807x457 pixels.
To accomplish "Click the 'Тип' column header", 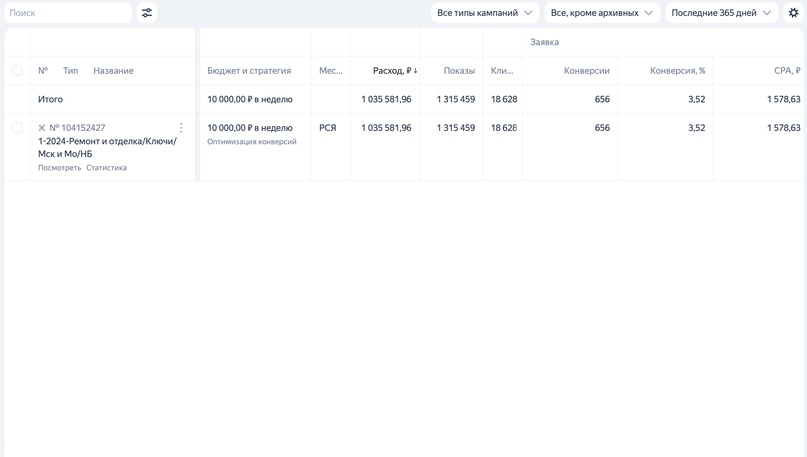I will point(71,71).
